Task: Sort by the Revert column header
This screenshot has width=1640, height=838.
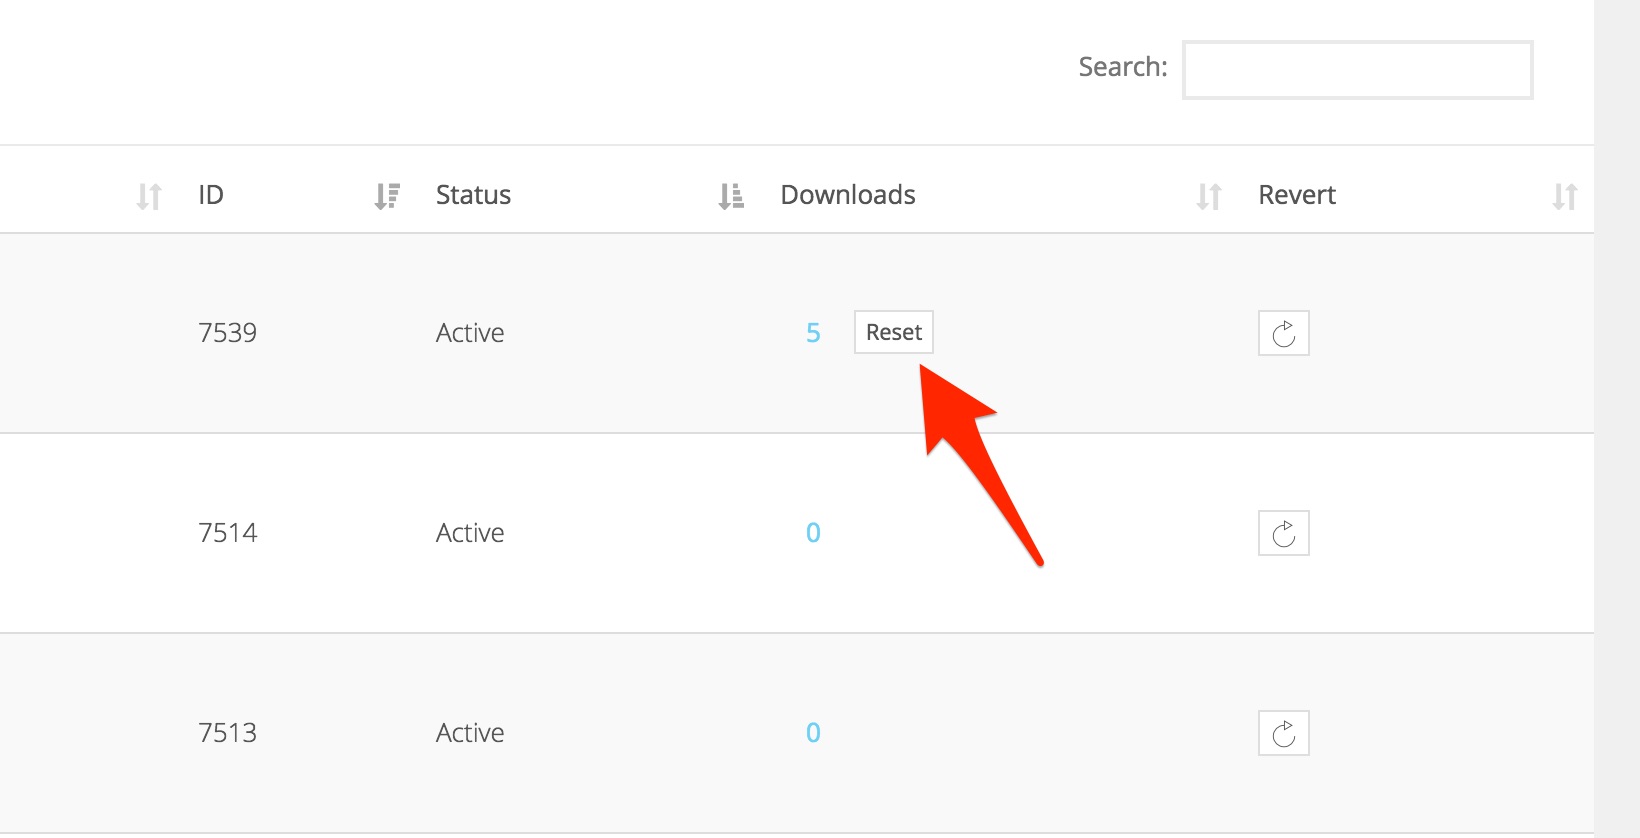Action: 1297,195
